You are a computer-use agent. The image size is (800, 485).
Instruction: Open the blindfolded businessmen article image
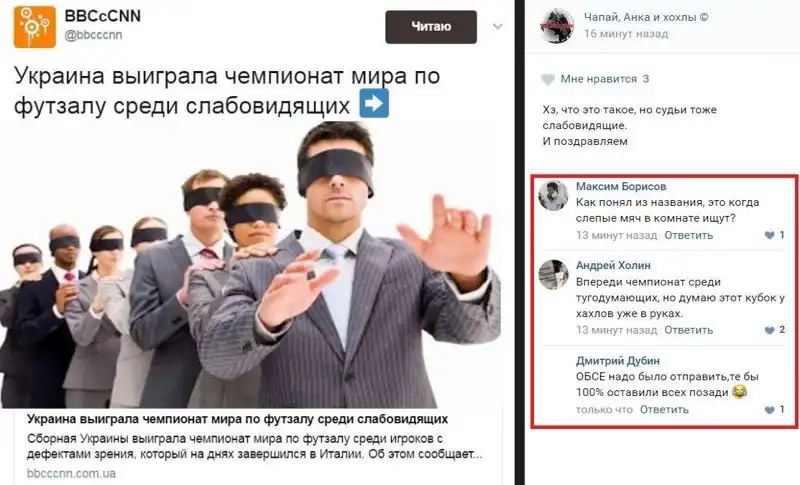pyautogui.click(x=250, y=264)
